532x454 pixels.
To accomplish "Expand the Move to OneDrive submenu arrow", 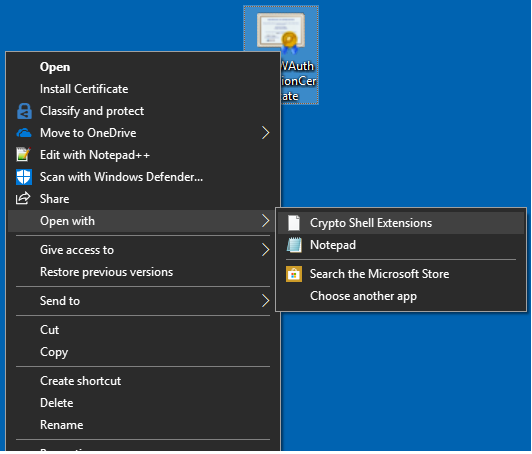I will click(x=266, y=133).
